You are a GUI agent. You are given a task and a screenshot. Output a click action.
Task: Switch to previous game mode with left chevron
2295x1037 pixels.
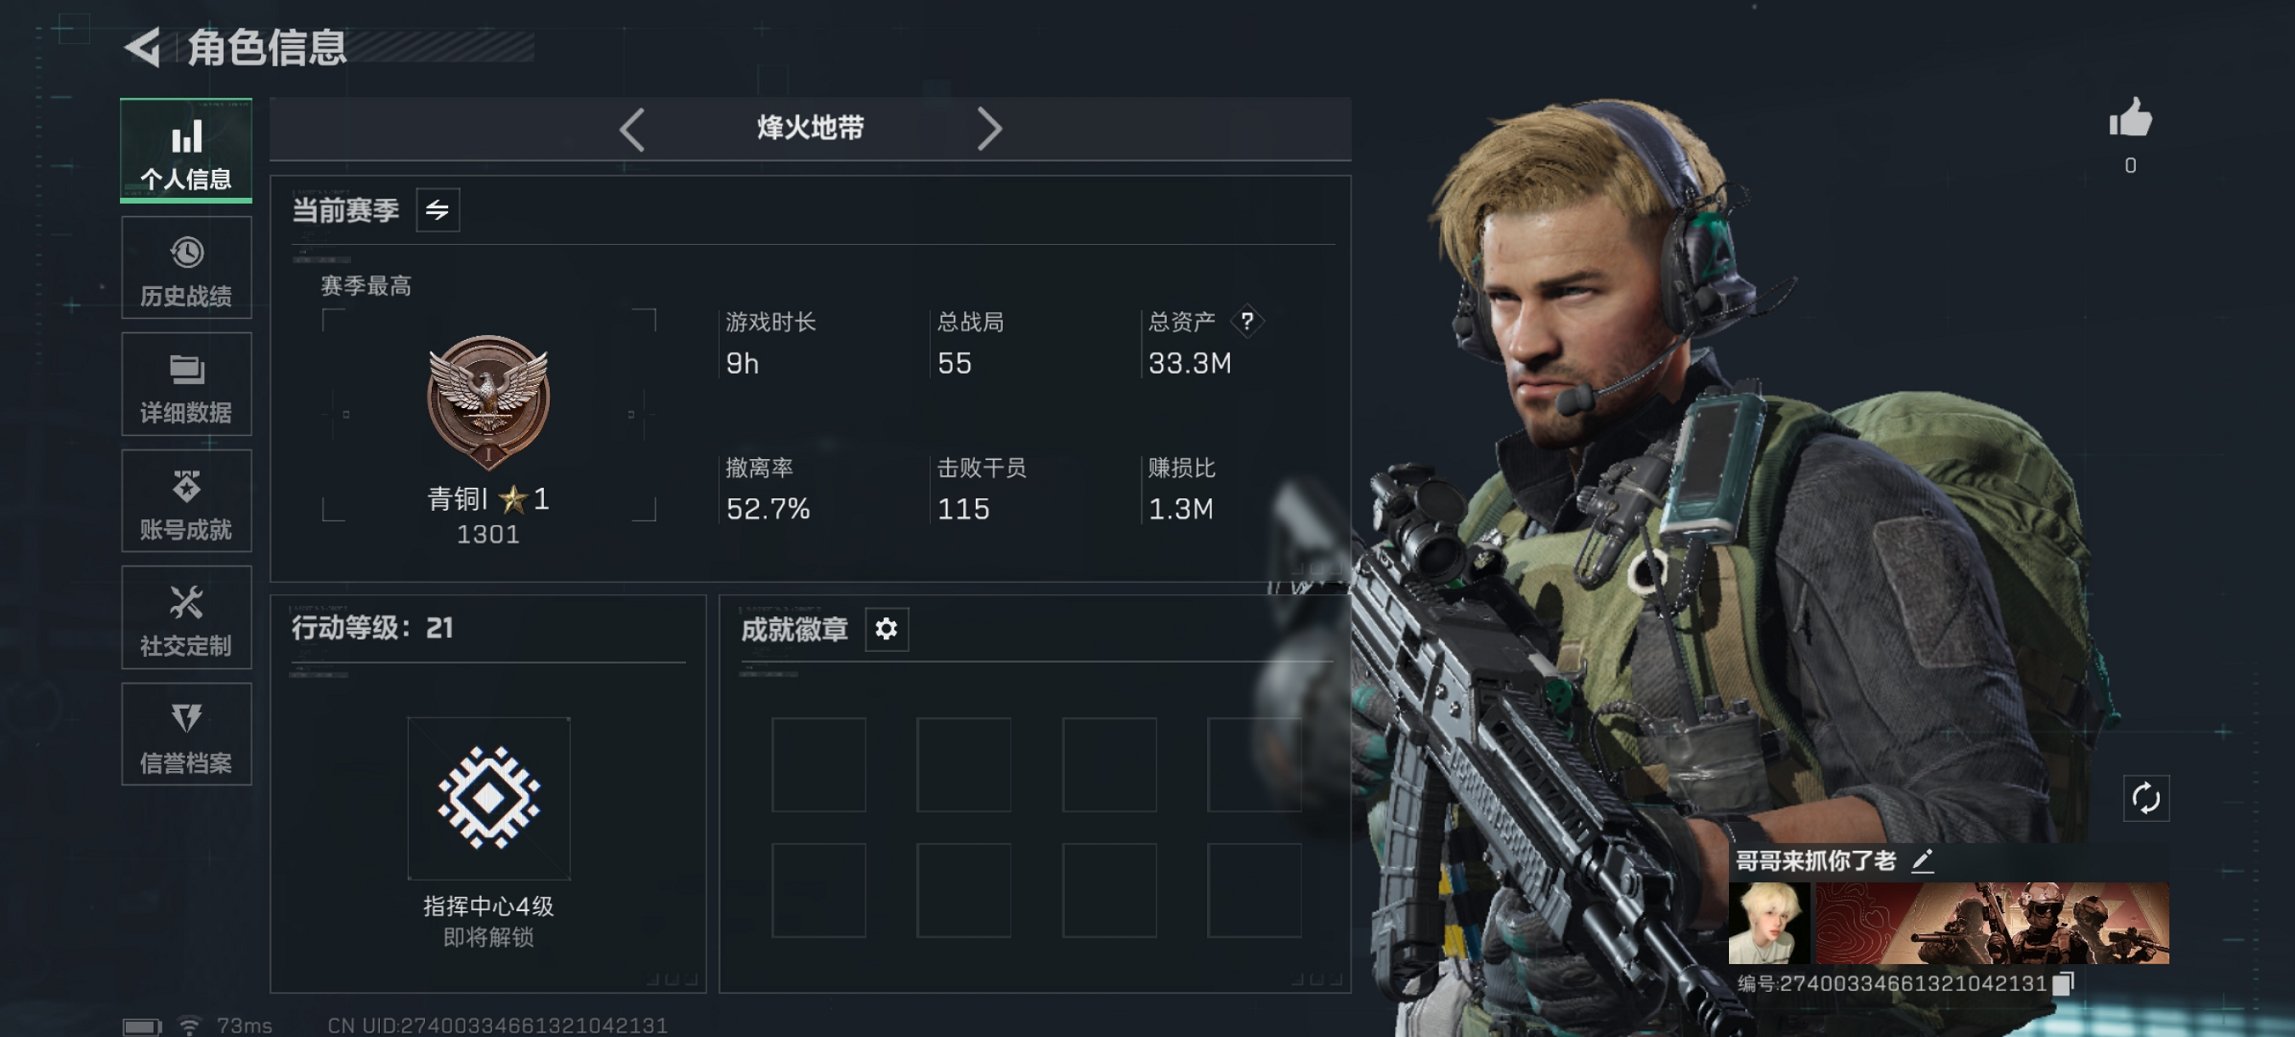pos(631,129)
